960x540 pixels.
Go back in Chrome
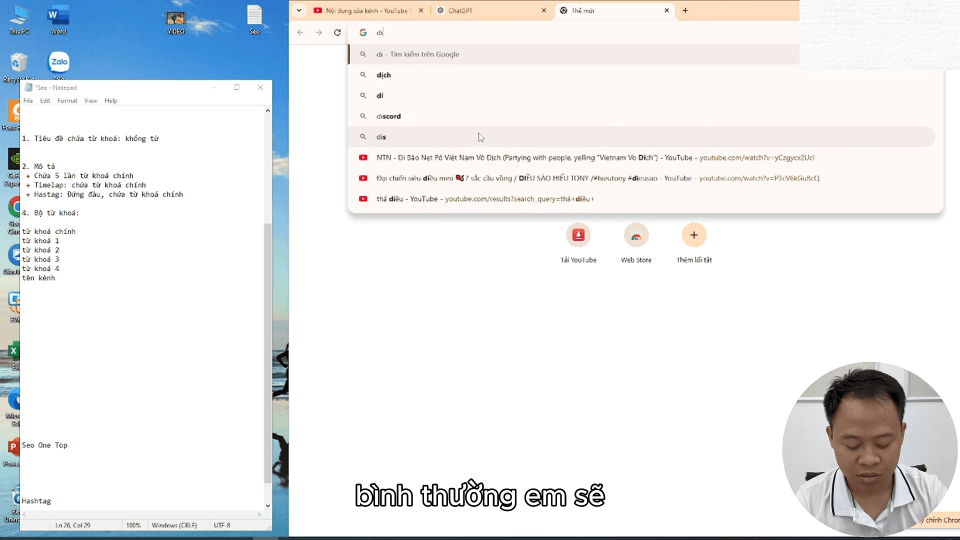tap(301, 32)
